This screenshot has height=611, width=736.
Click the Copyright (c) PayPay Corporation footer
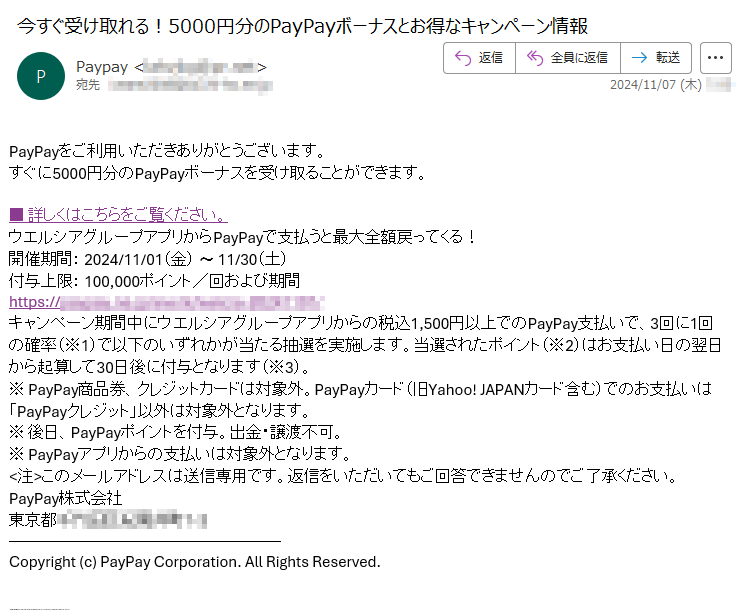coord(195,562)
